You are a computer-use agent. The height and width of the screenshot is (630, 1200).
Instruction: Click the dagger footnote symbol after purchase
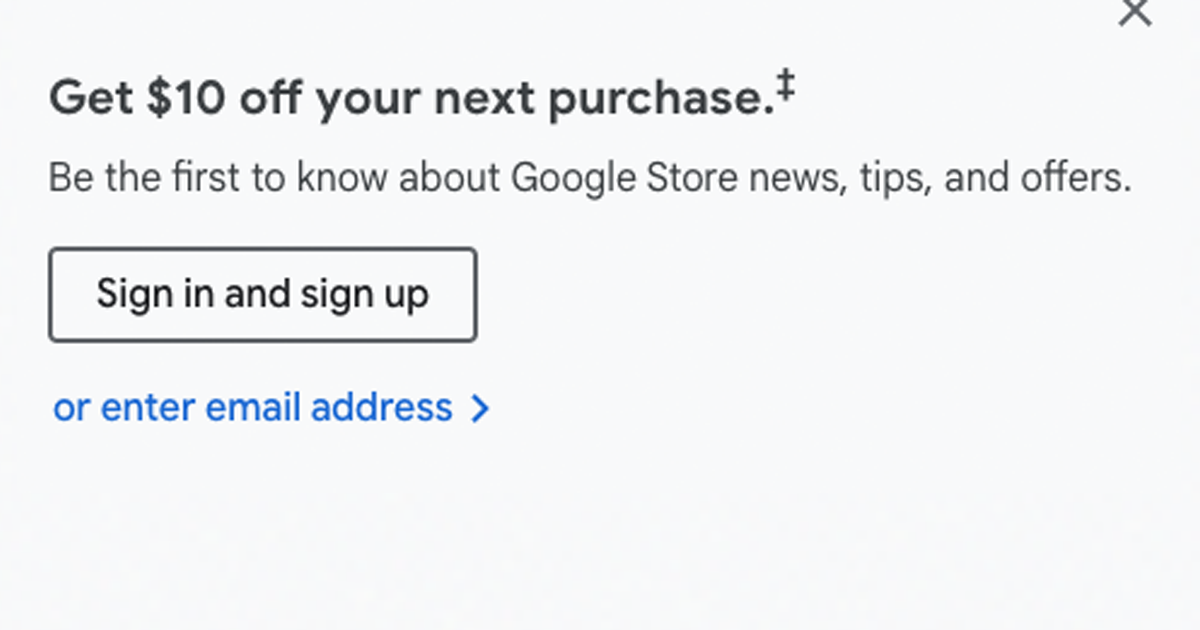click(787, 85)
